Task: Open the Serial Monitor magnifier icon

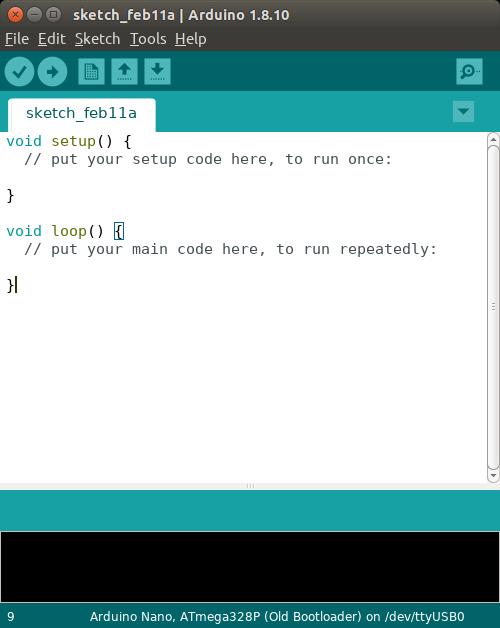Action: click(469, 72)
